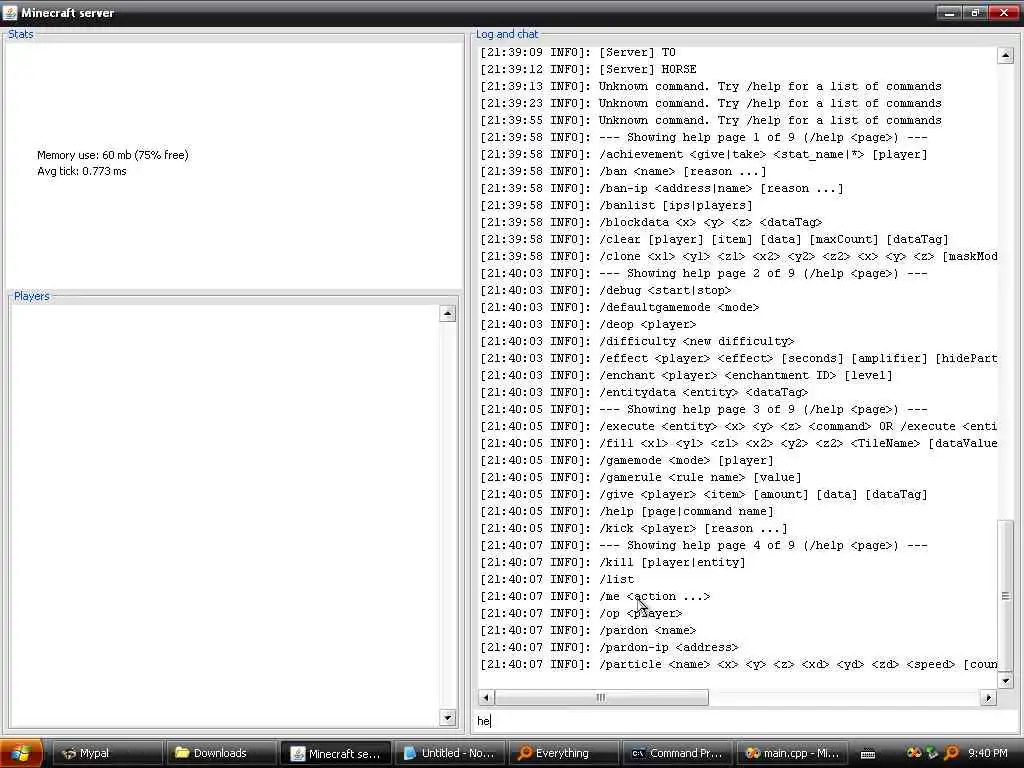Click the '/difficulty <new difficulty>' log line
The image size is (1024, 768).
[637, 341]
